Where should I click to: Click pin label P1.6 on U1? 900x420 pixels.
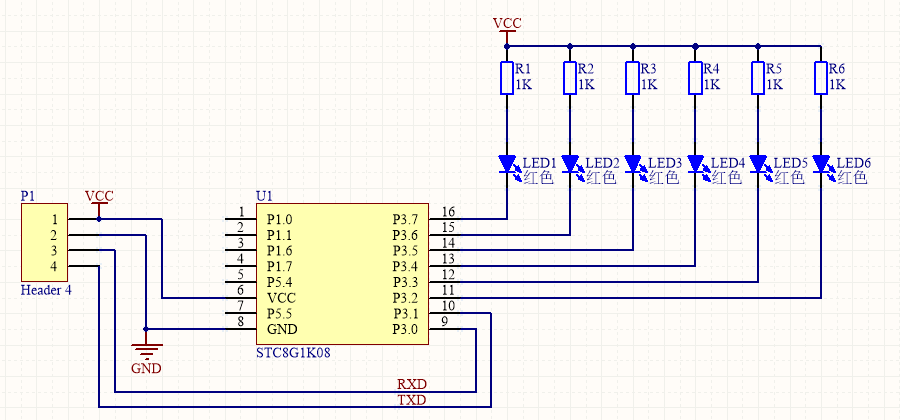(280, 251)
